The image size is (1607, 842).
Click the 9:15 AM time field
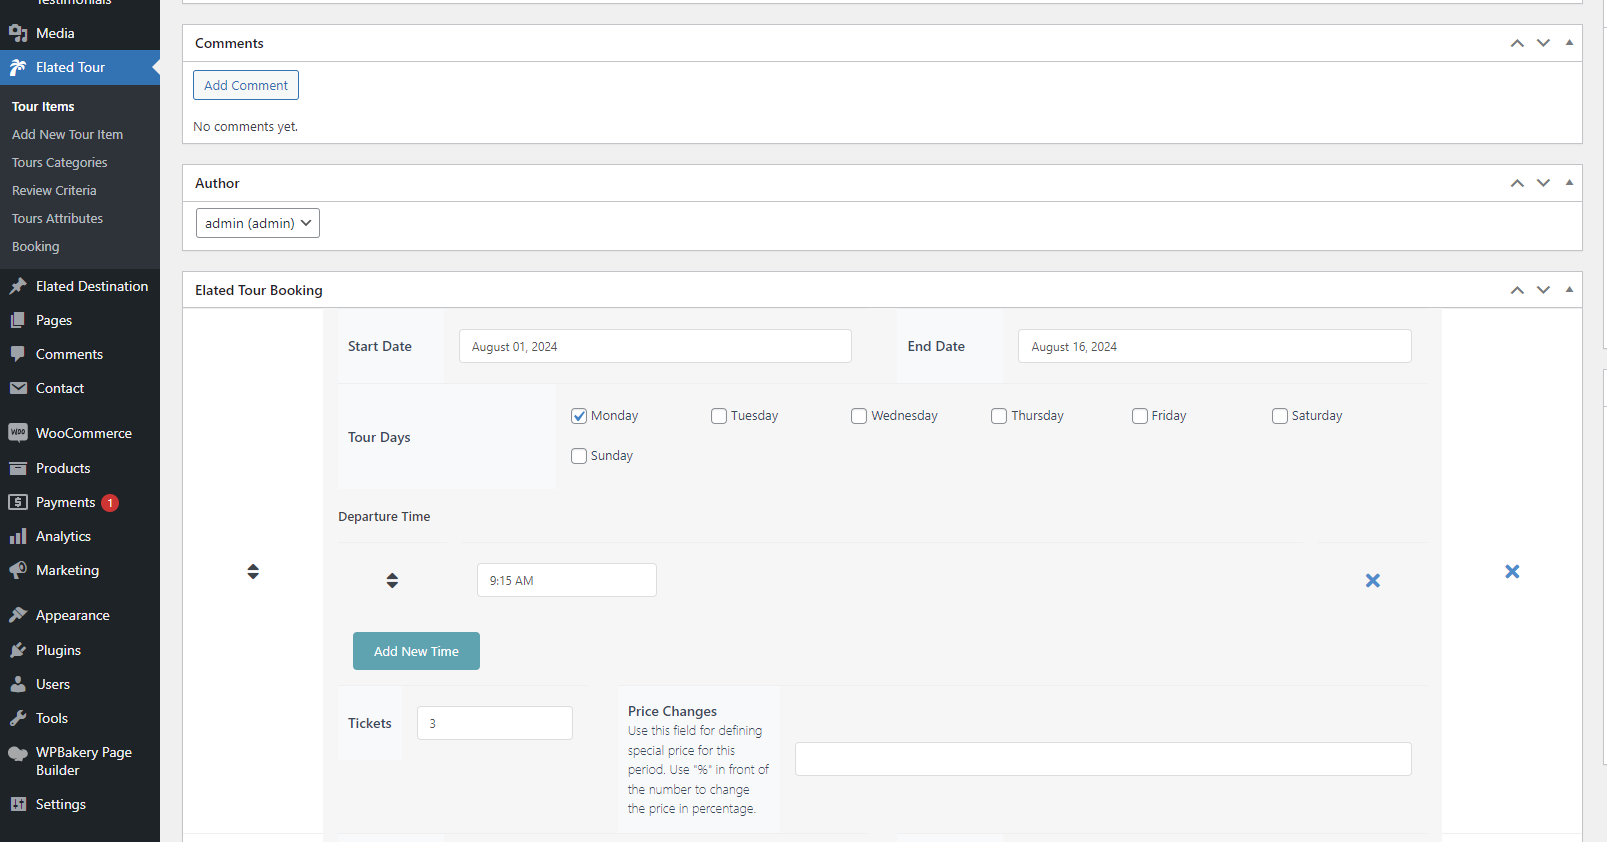[x=567, y=580]
